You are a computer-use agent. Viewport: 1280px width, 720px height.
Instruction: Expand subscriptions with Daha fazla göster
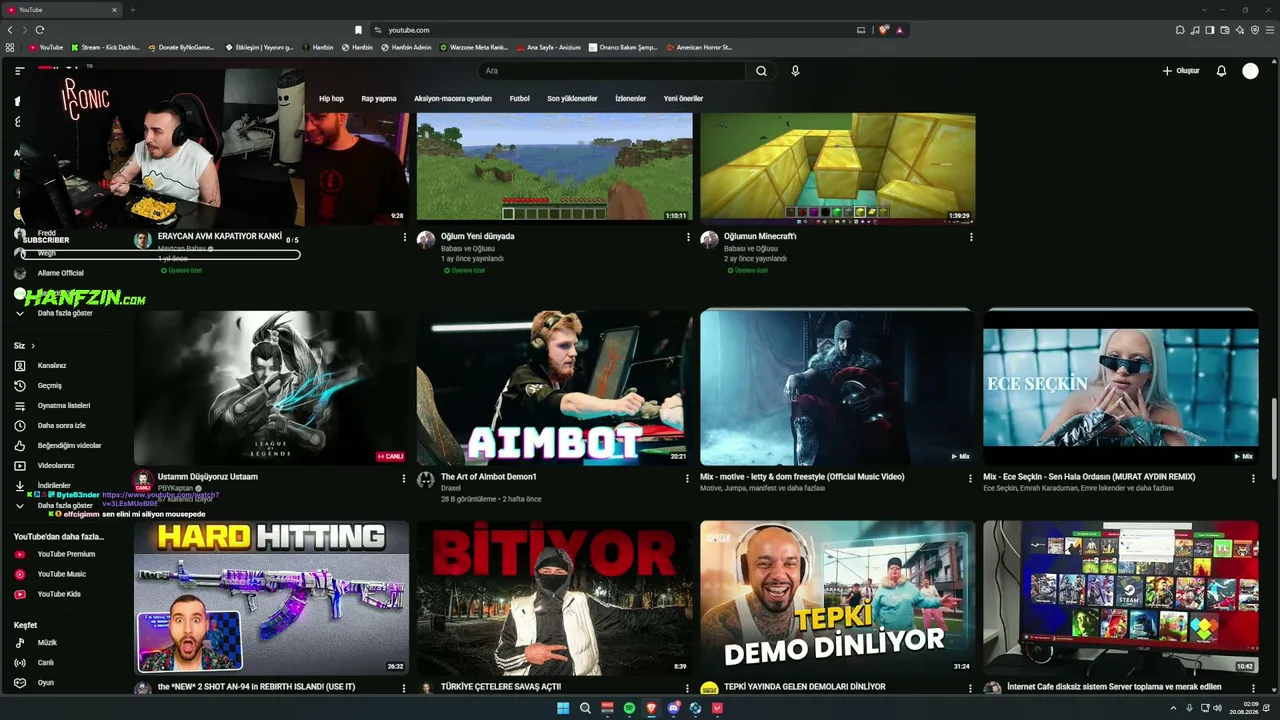pyautogui.click(x=56, y=313)
